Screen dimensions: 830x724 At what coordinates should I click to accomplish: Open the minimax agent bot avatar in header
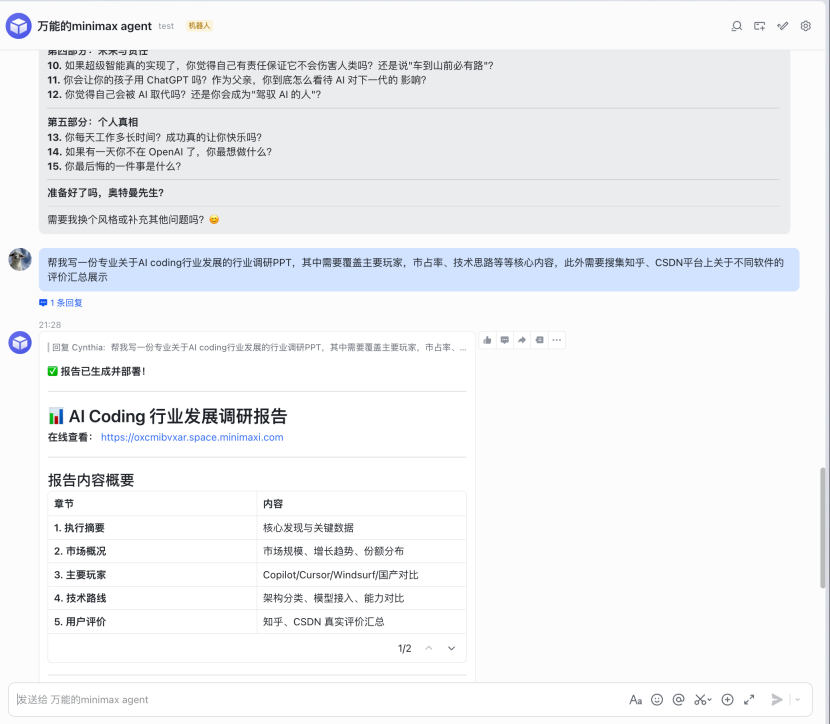click(19, 26)
